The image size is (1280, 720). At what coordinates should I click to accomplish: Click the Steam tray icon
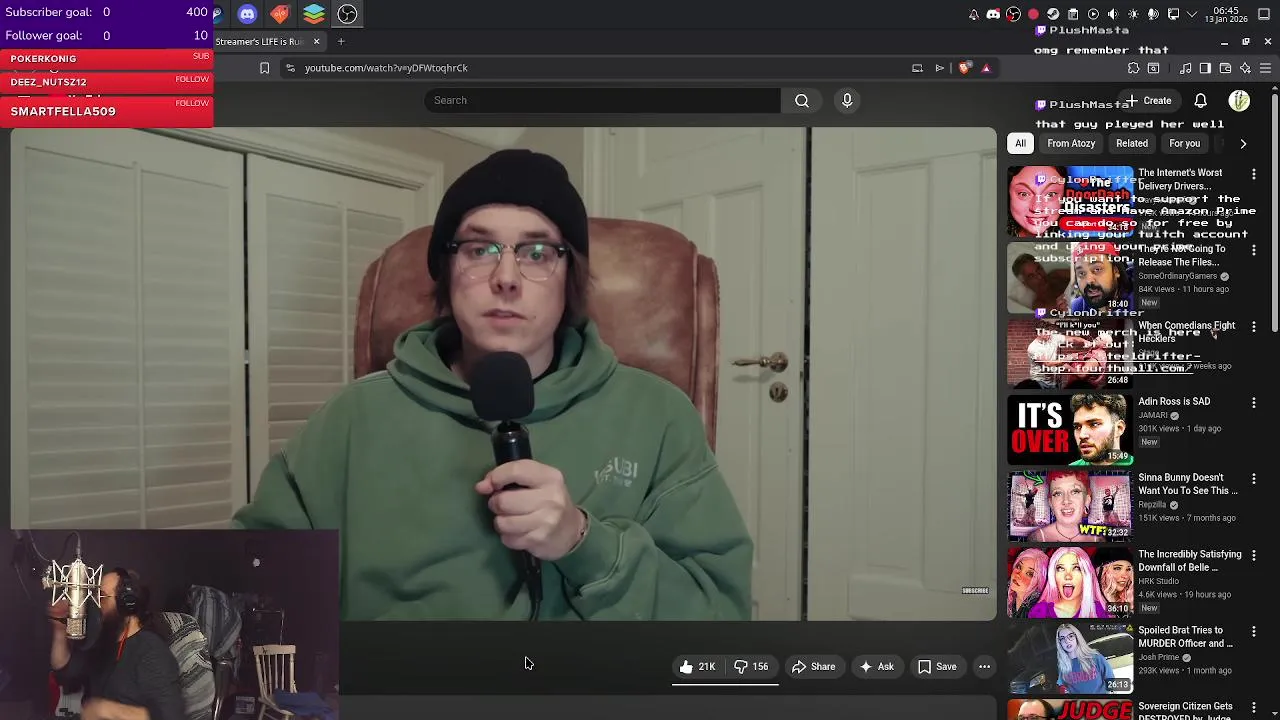click(x=1053, y=14)
